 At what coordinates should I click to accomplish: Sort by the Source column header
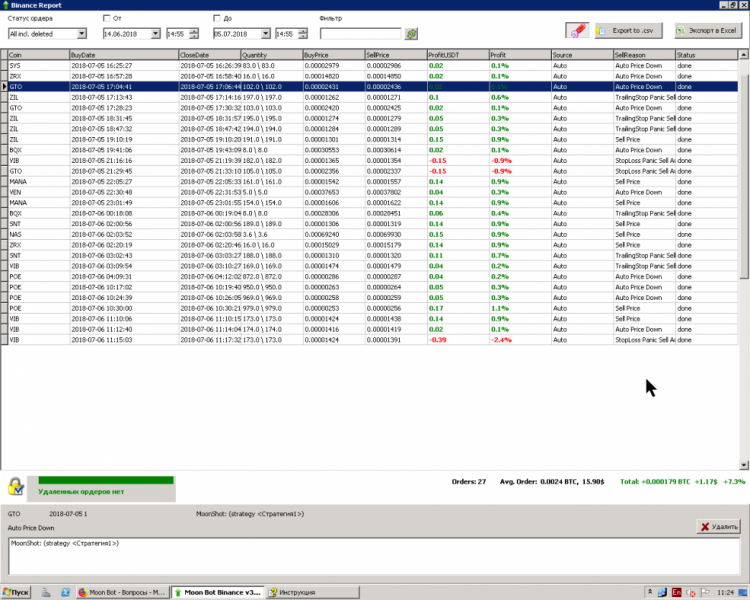[583, 55]
